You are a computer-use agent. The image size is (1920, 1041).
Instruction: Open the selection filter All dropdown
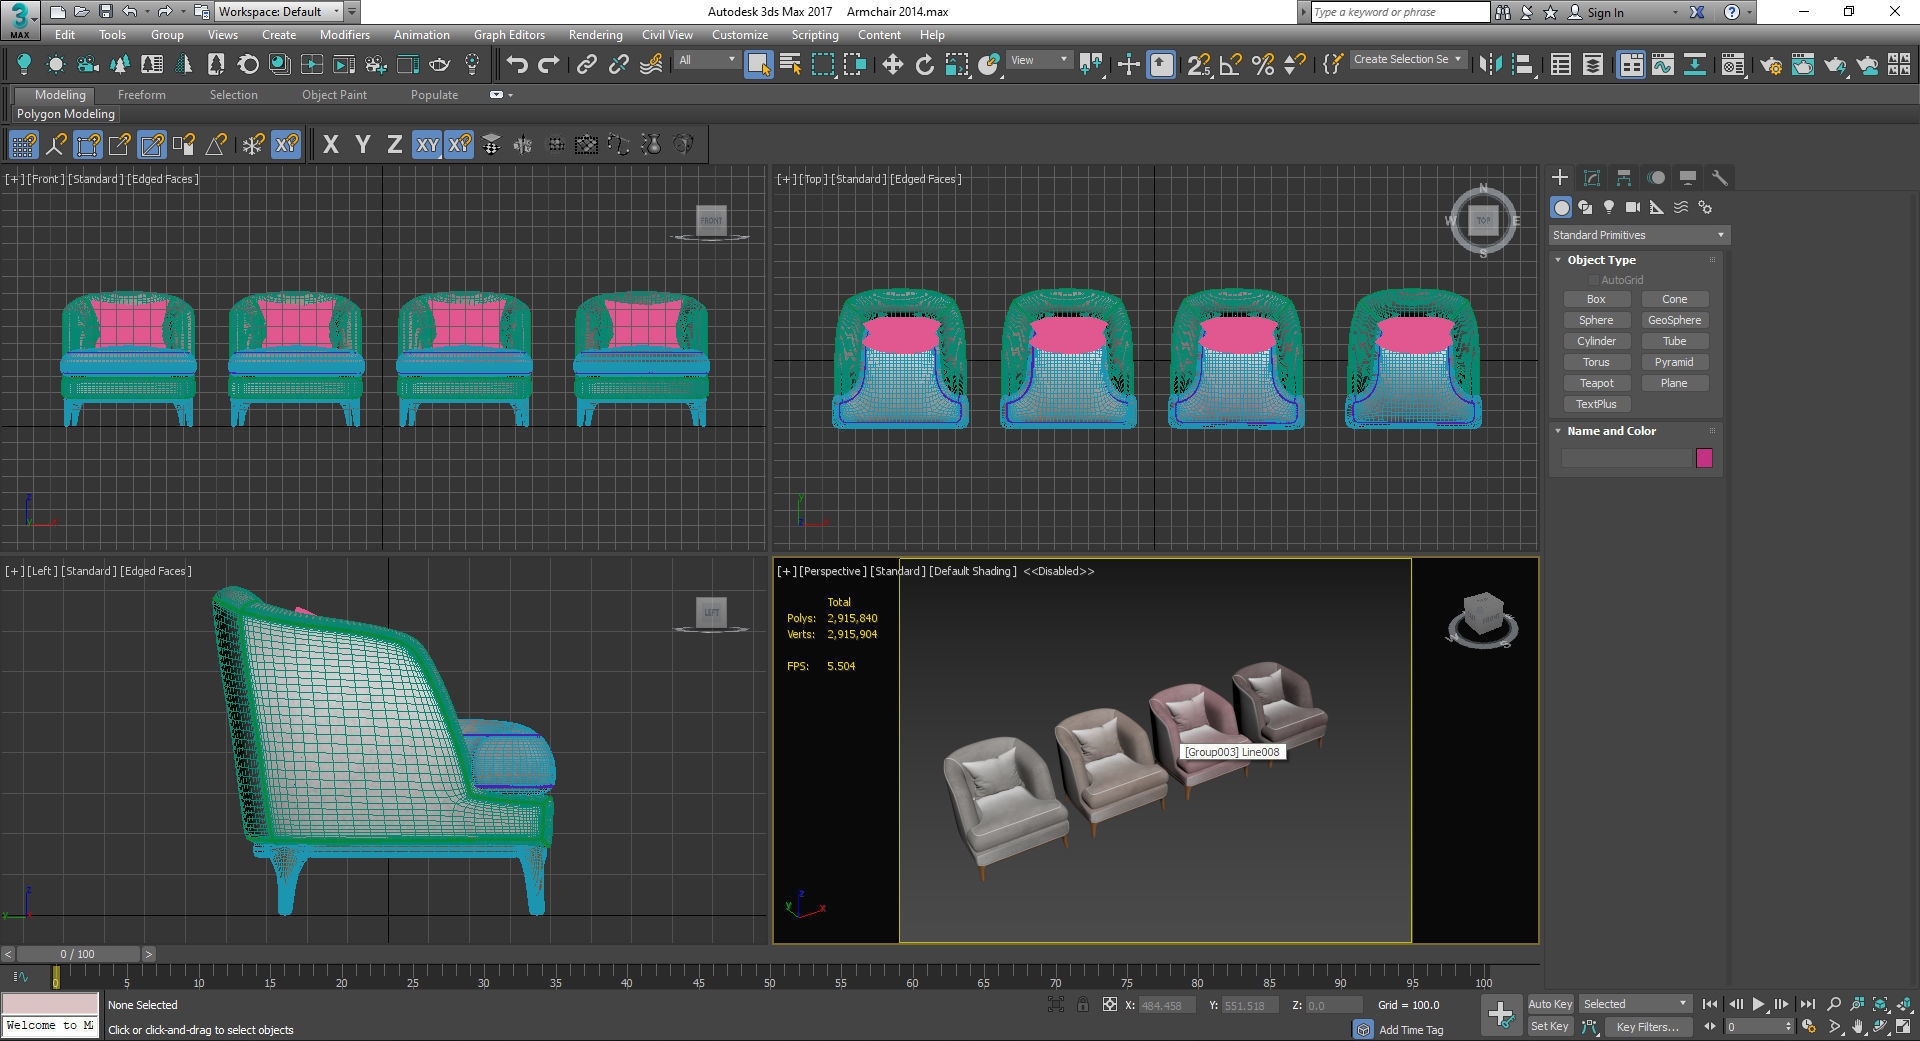coord(707,60)
